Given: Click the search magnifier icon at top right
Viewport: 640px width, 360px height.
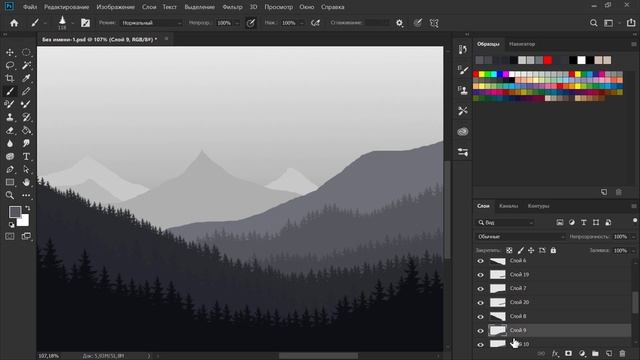Looking at the screenshot, I should click(x=593, y=23).
